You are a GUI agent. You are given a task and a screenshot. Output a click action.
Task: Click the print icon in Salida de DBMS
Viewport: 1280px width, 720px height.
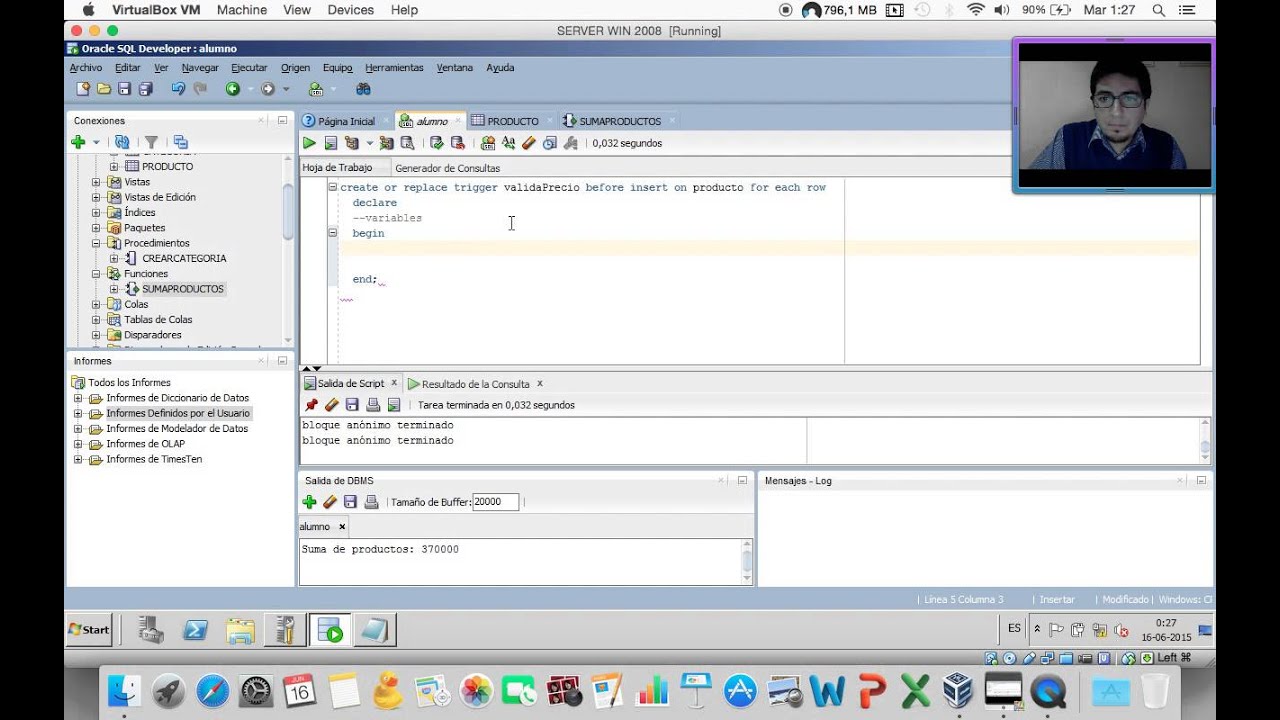pyautogui.click(x=371, y=502)
